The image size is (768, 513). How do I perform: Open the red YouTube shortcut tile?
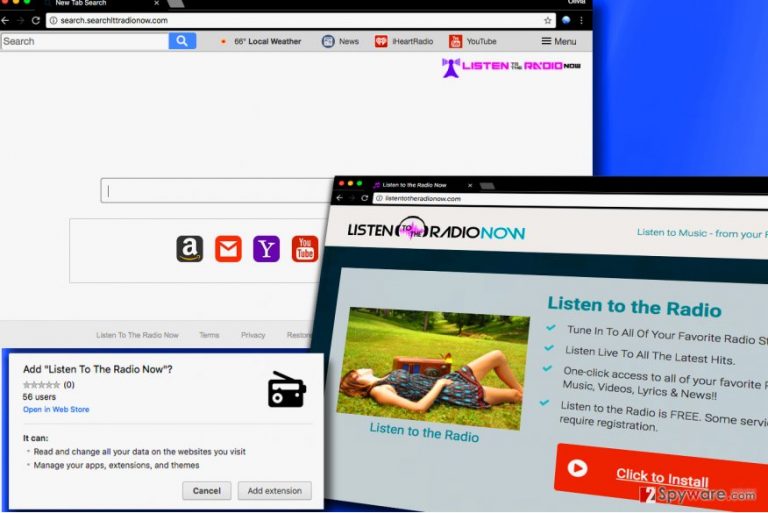click(x=305, y=249)
